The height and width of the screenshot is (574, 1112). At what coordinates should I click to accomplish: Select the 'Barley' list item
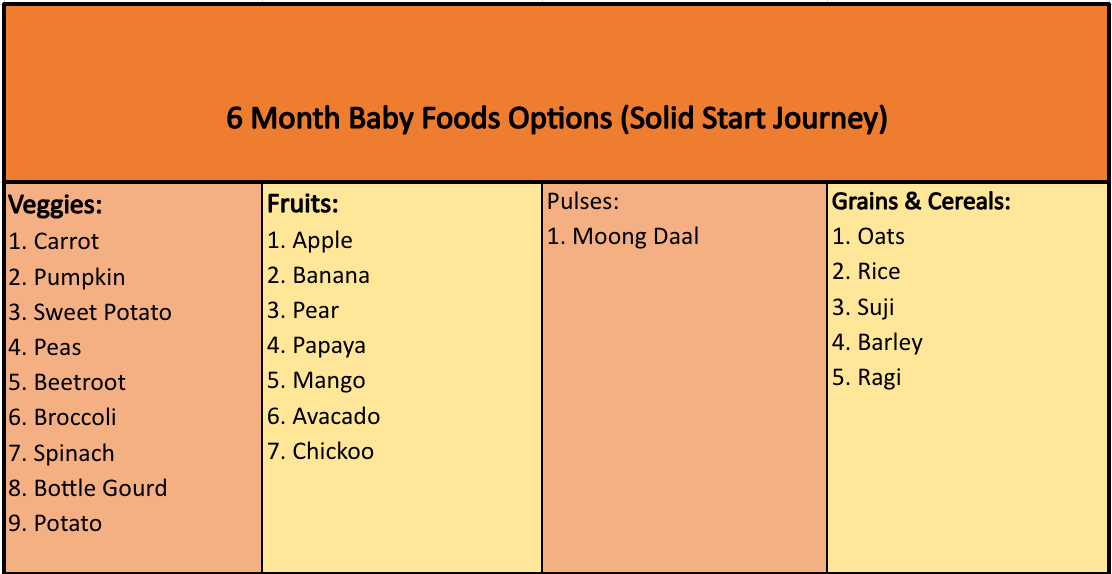point(889,342)
